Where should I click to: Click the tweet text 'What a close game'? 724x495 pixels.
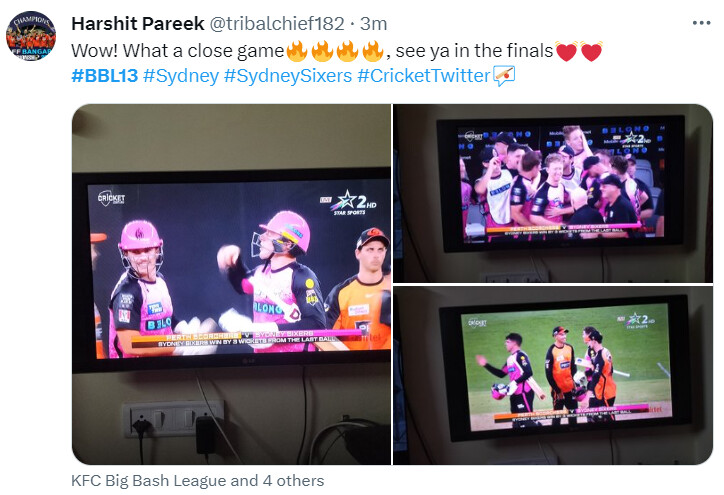tap(203, 51)
